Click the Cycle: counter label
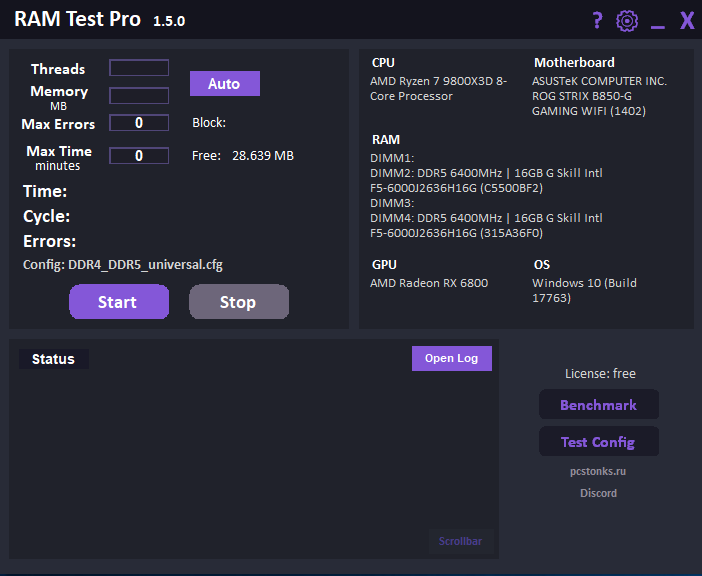 coord(47,217)
